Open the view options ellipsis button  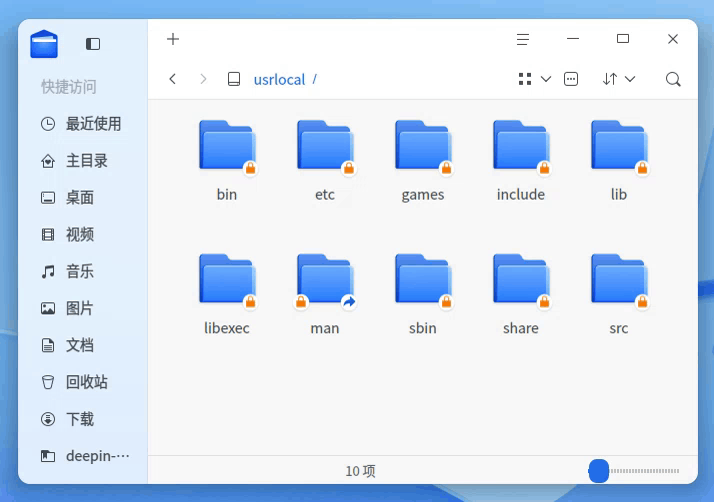pyautogui.click(x=571, y=79)
